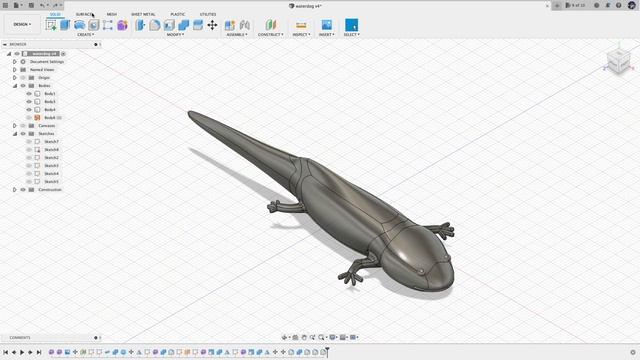
Task: Switch to the Mesh tab
Action: 111,14
